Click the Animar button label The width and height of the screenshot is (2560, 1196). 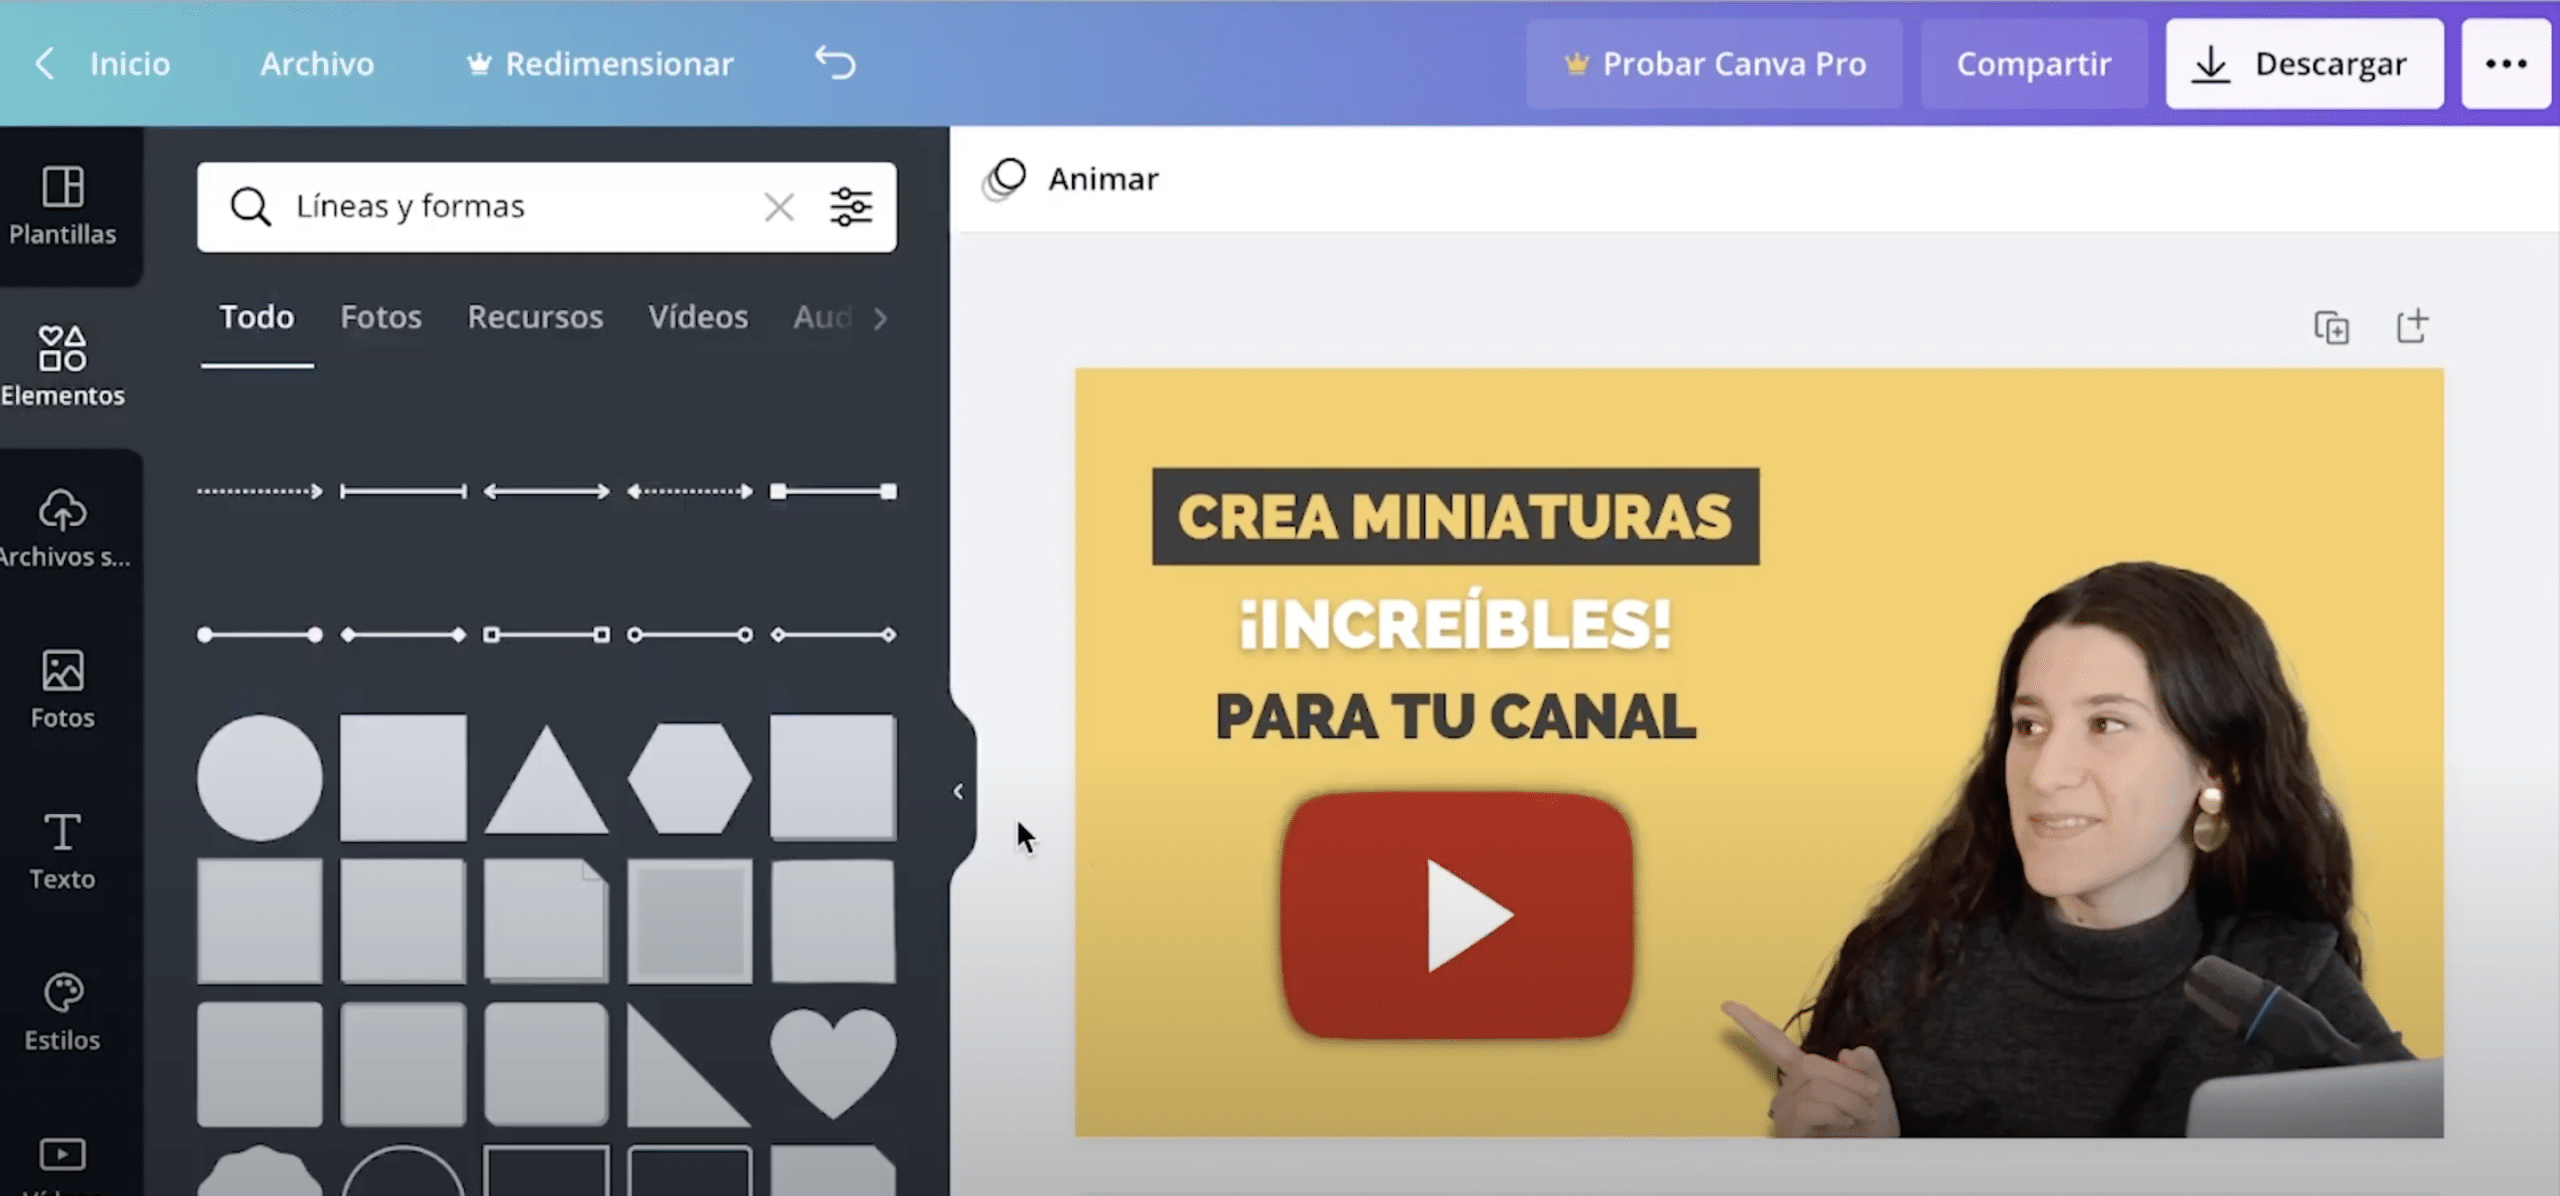[1103, 179]
